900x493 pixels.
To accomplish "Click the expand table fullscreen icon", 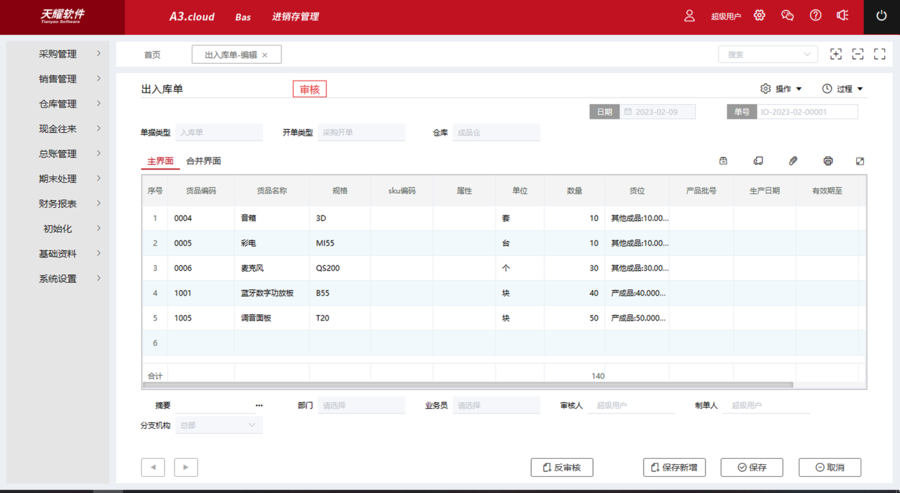I will [860, 161].
